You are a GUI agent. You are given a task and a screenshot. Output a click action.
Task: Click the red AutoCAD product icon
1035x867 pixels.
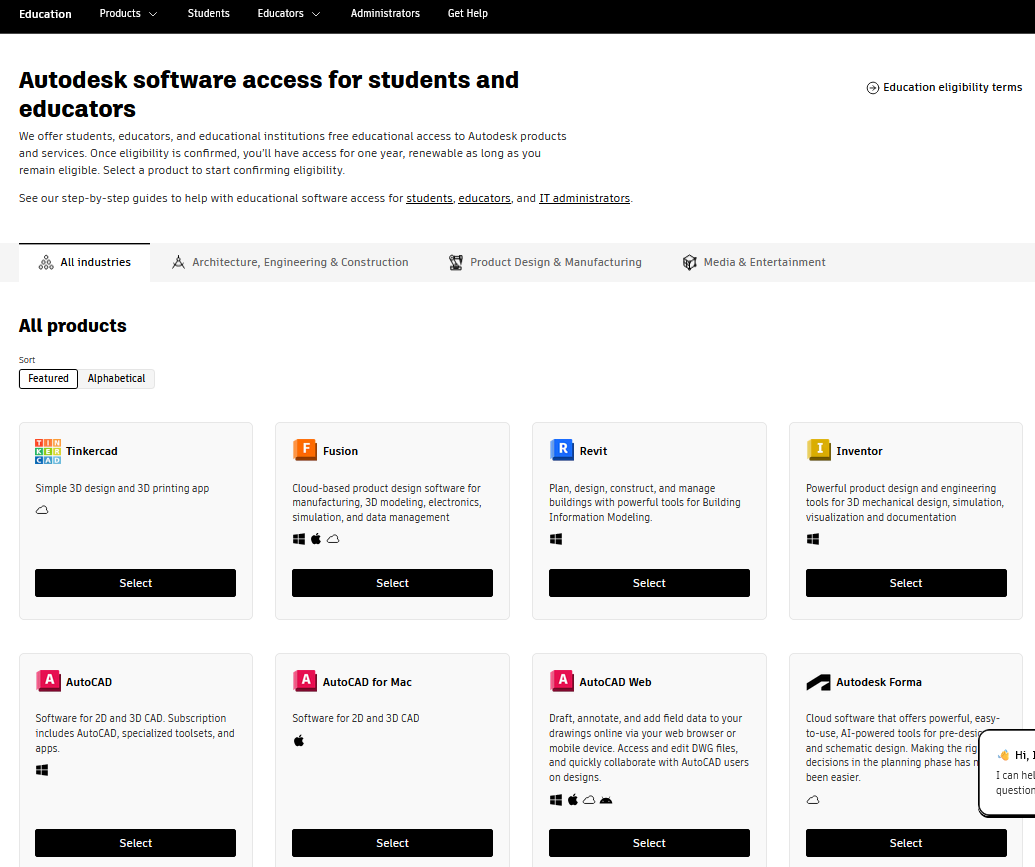[x=48, y=681]
